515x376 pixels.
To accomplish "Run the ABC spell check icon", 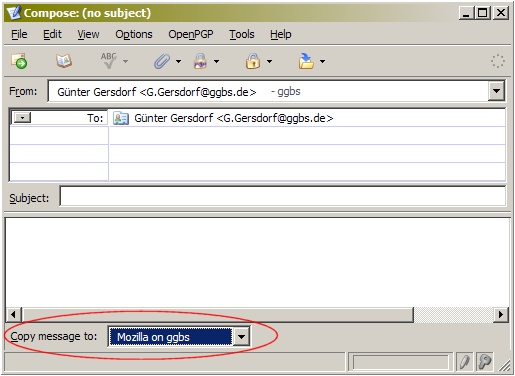I will click(109, 61).
